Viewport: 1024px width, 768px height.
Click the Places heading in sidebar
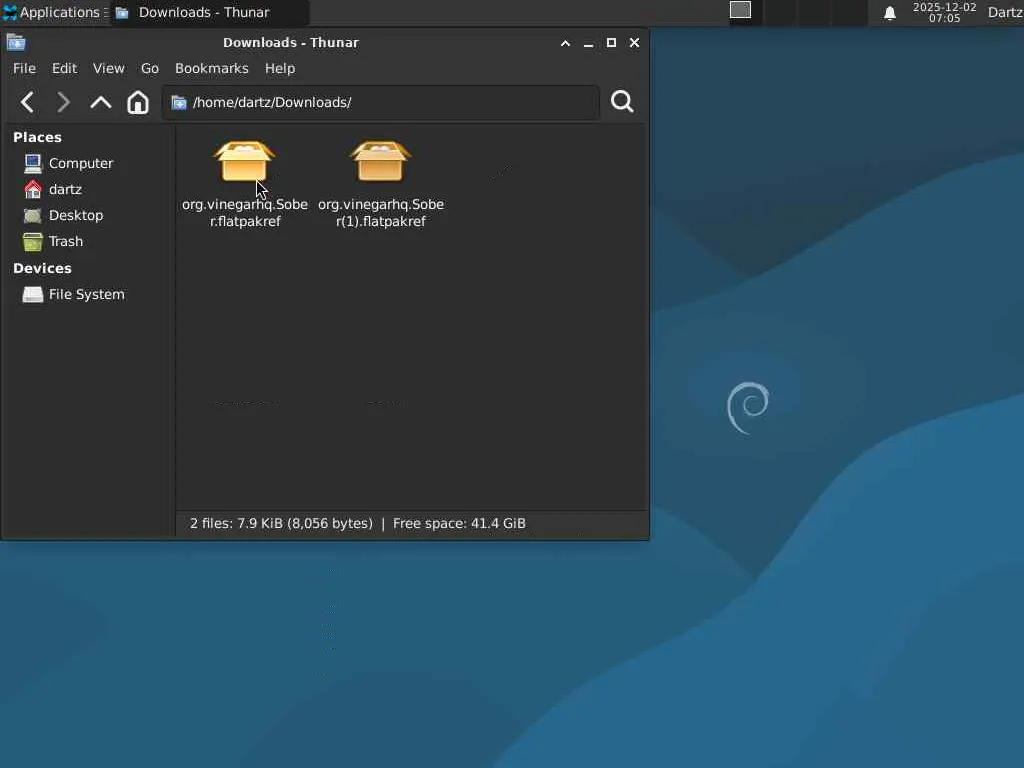coord(37,137)
